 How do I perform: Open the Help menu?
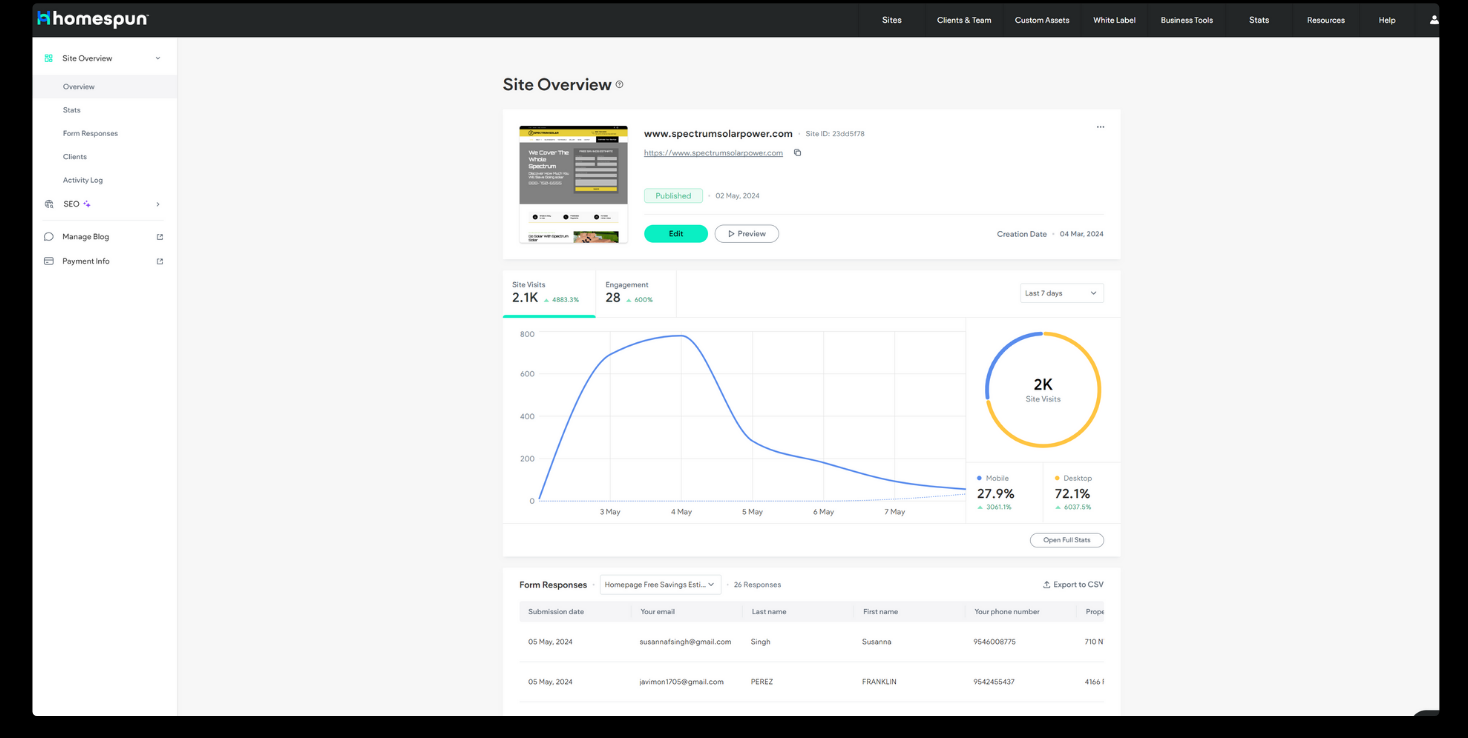tap(1387, 20)
